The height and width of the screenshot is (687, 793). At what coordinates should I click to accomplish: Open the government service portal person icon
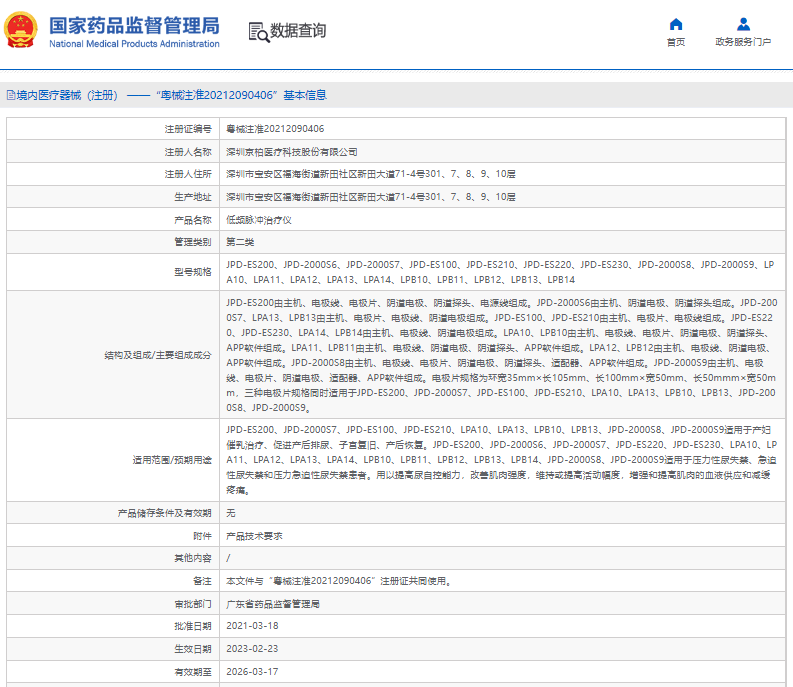click(x=743, y=24)
